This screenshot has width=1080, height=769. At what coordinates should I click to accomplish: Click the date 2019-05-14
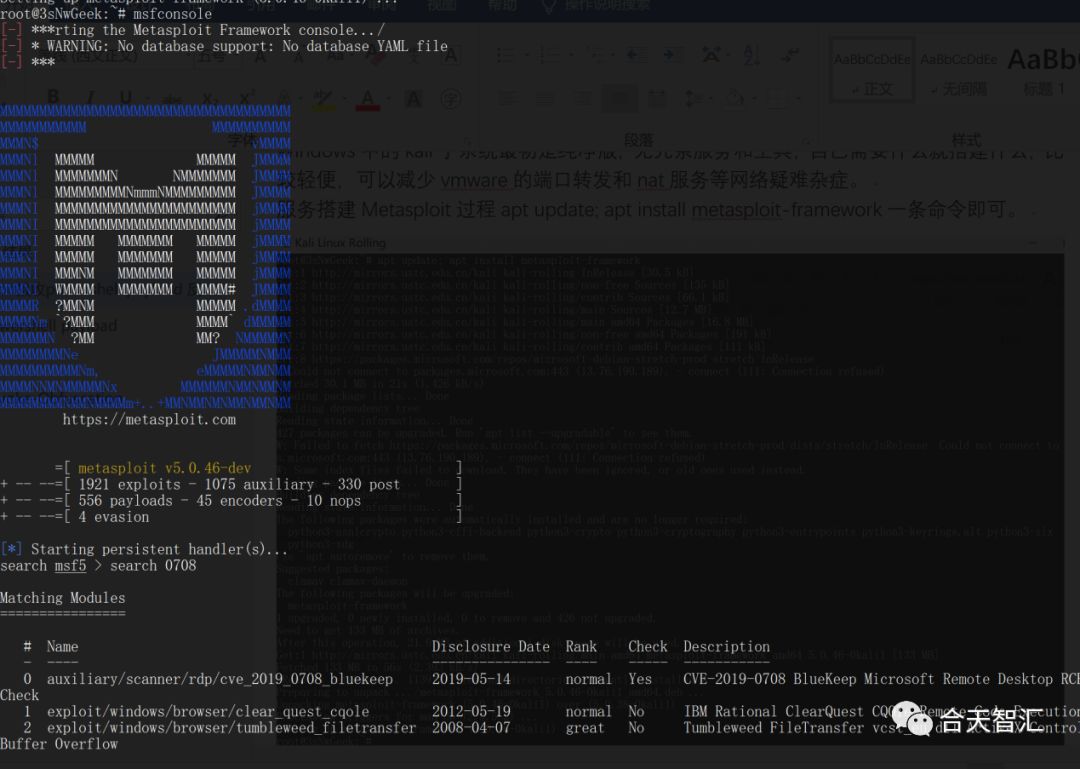click(471, 679)
